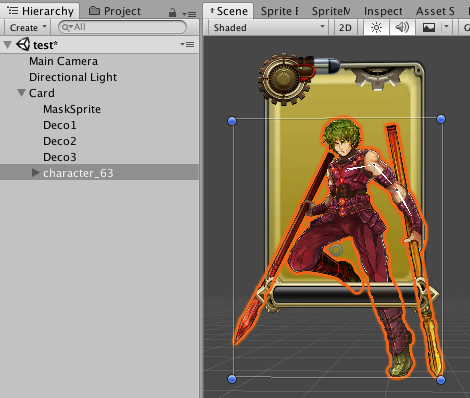Switch to the Asset Store tab

(435, 11)
